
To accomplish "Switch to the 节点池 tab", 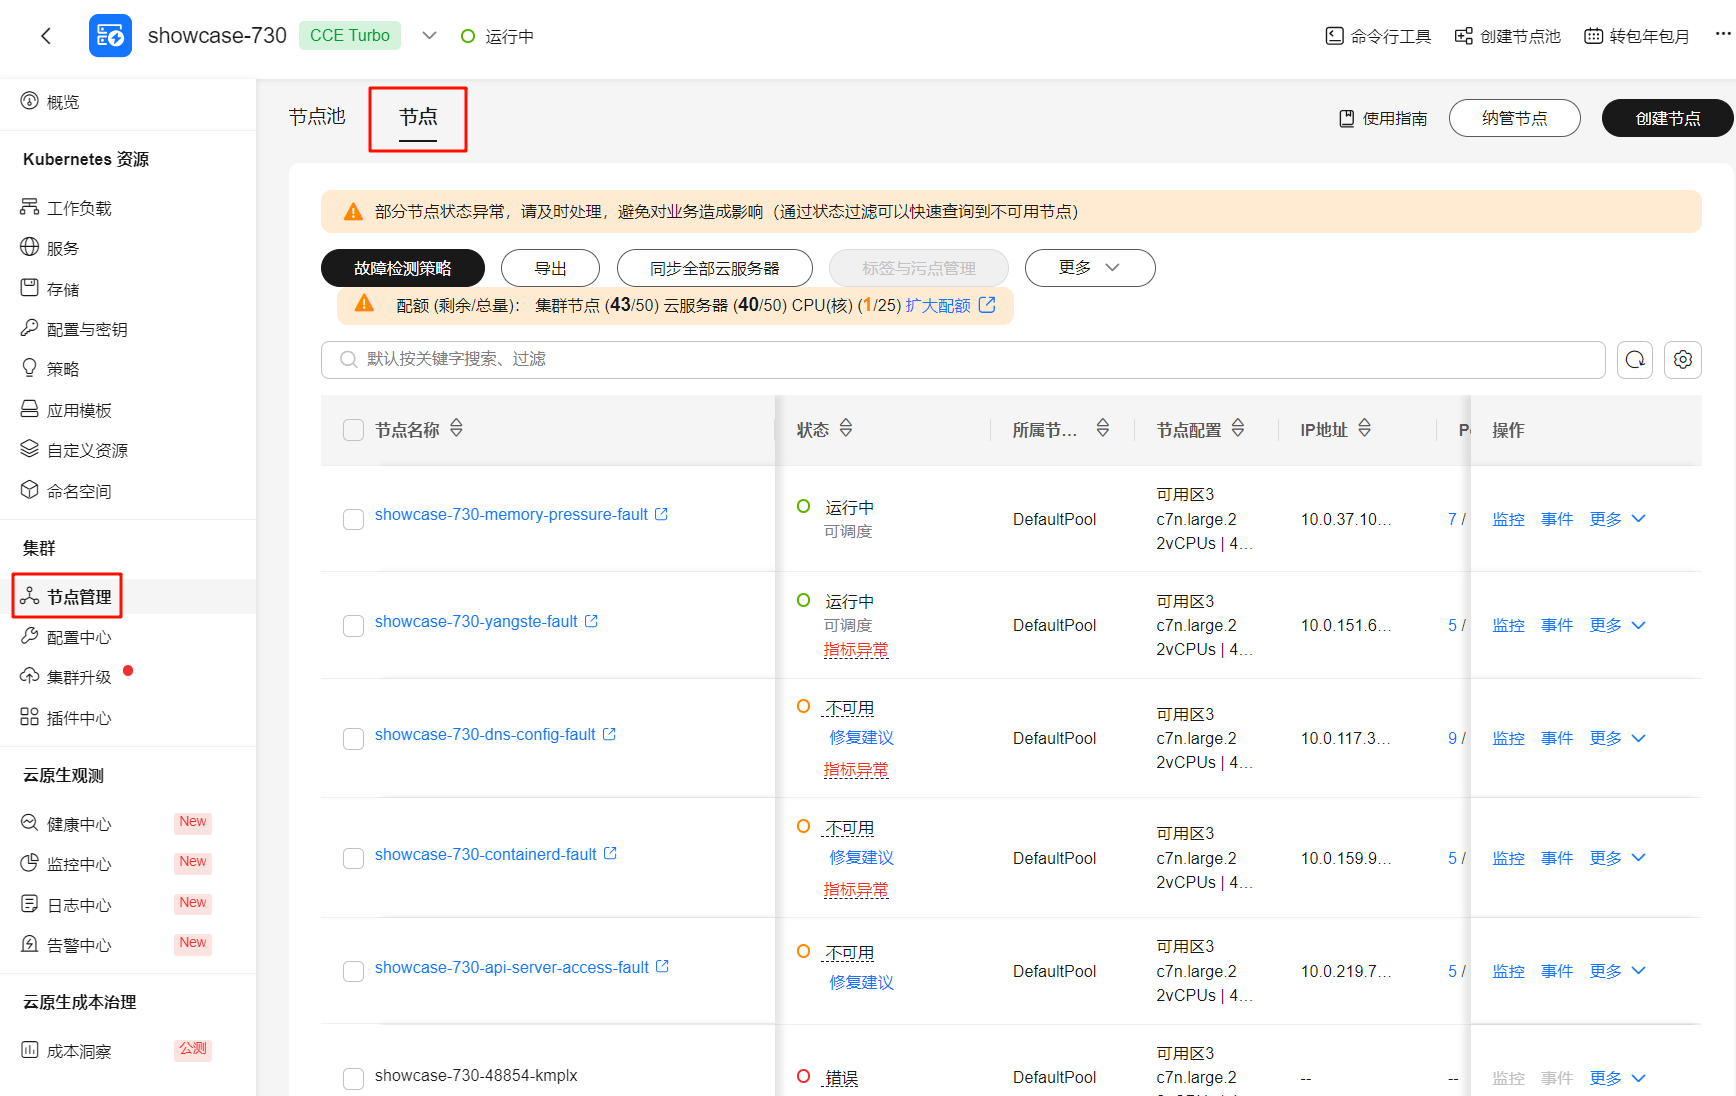I will [317, 117].
